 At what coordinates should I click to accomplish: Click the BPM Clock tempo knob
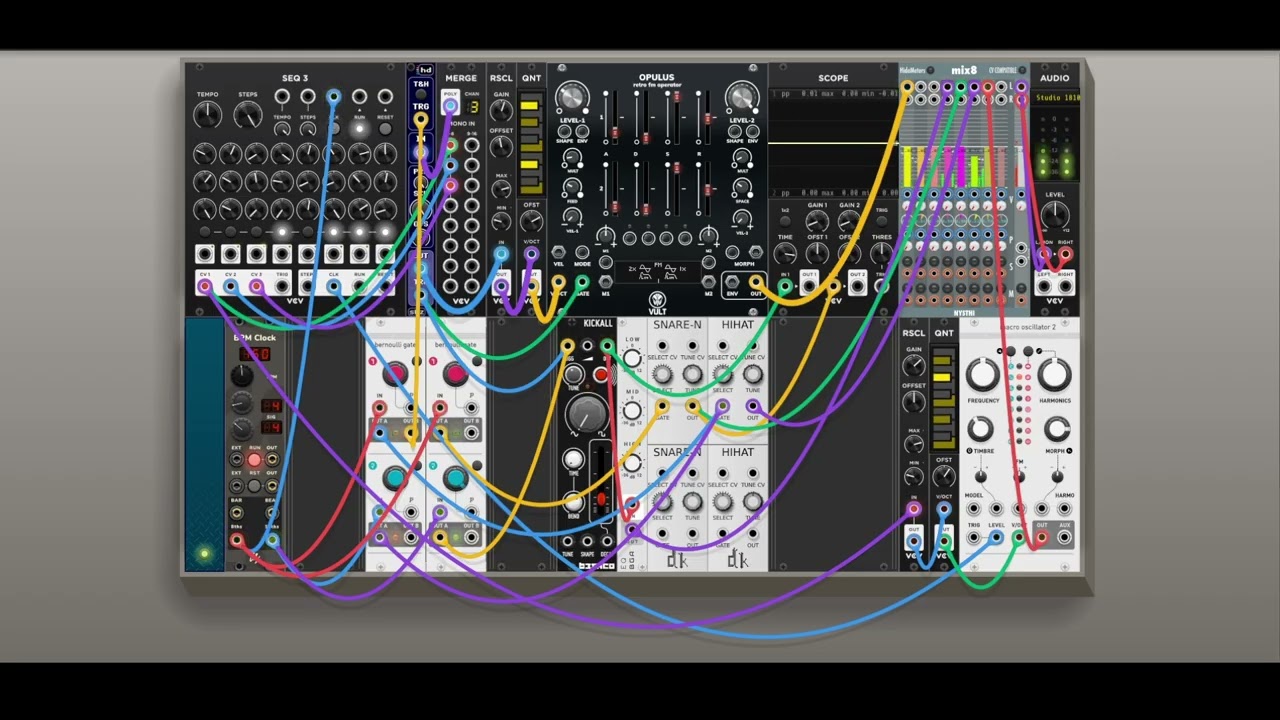click(x=242, y=376)
